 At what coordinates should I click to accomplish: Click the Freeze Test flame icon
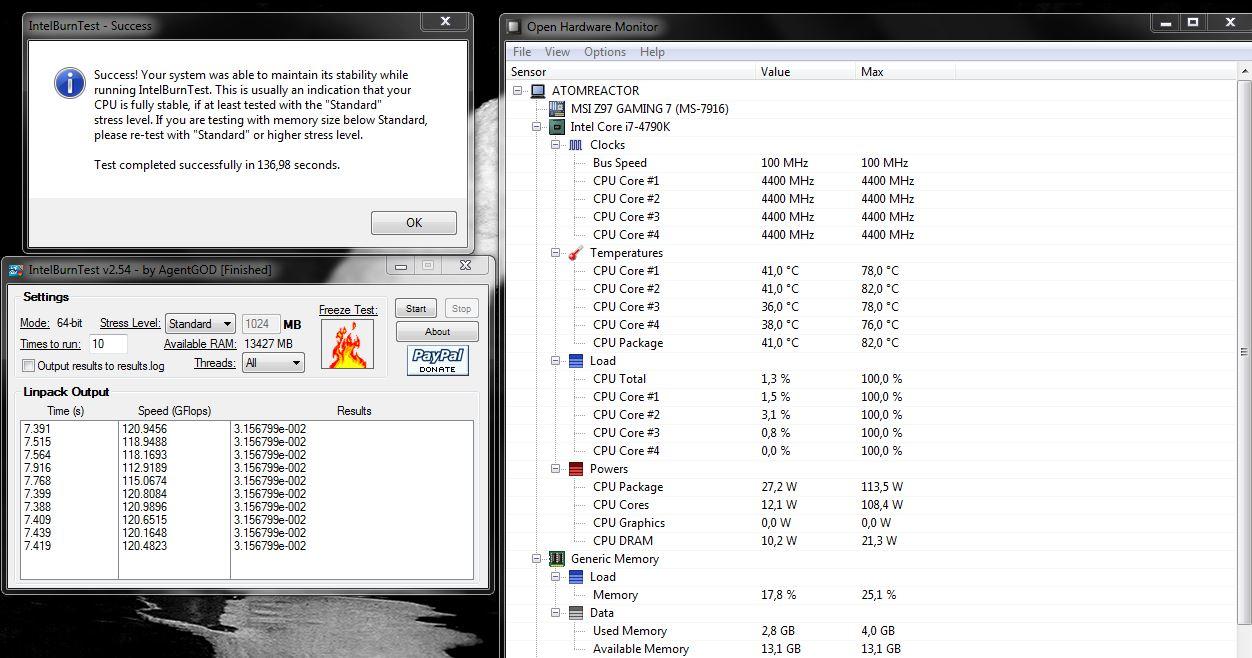348,344
